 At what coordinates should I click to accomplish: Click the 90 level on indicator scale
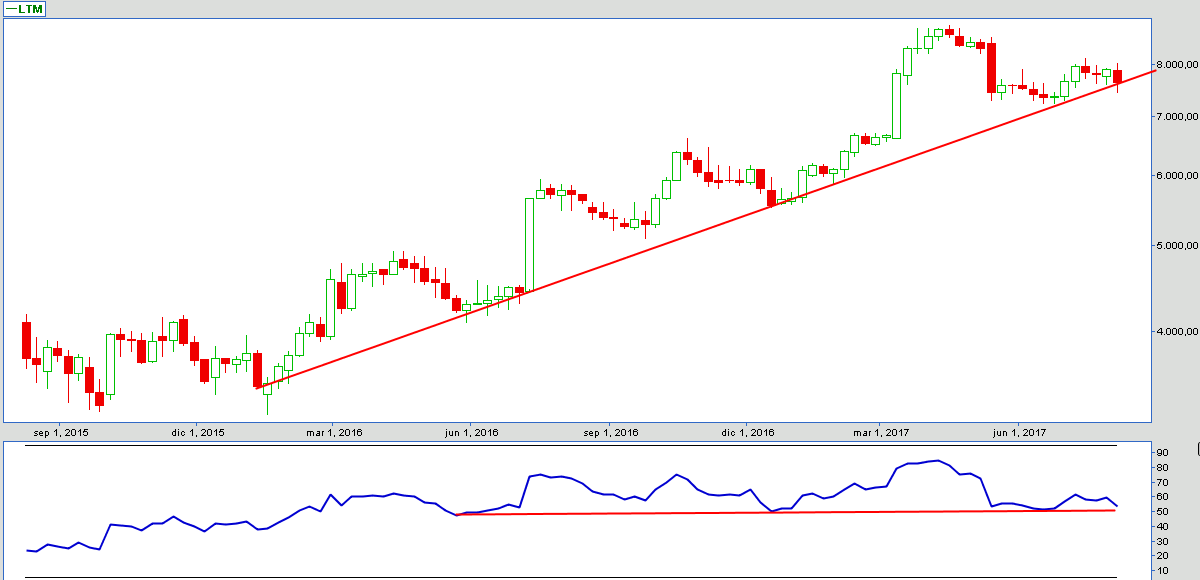pyautogui.click(x=1163, y=454)
